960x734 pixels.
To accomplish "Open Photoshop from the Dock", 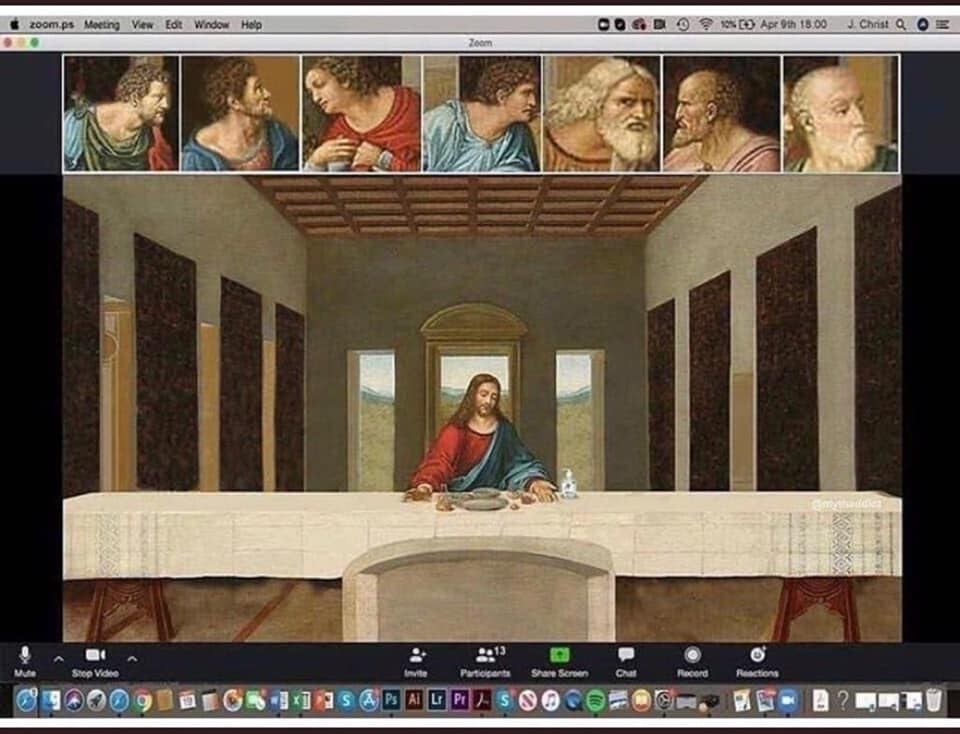I will [x=392, y=700].
